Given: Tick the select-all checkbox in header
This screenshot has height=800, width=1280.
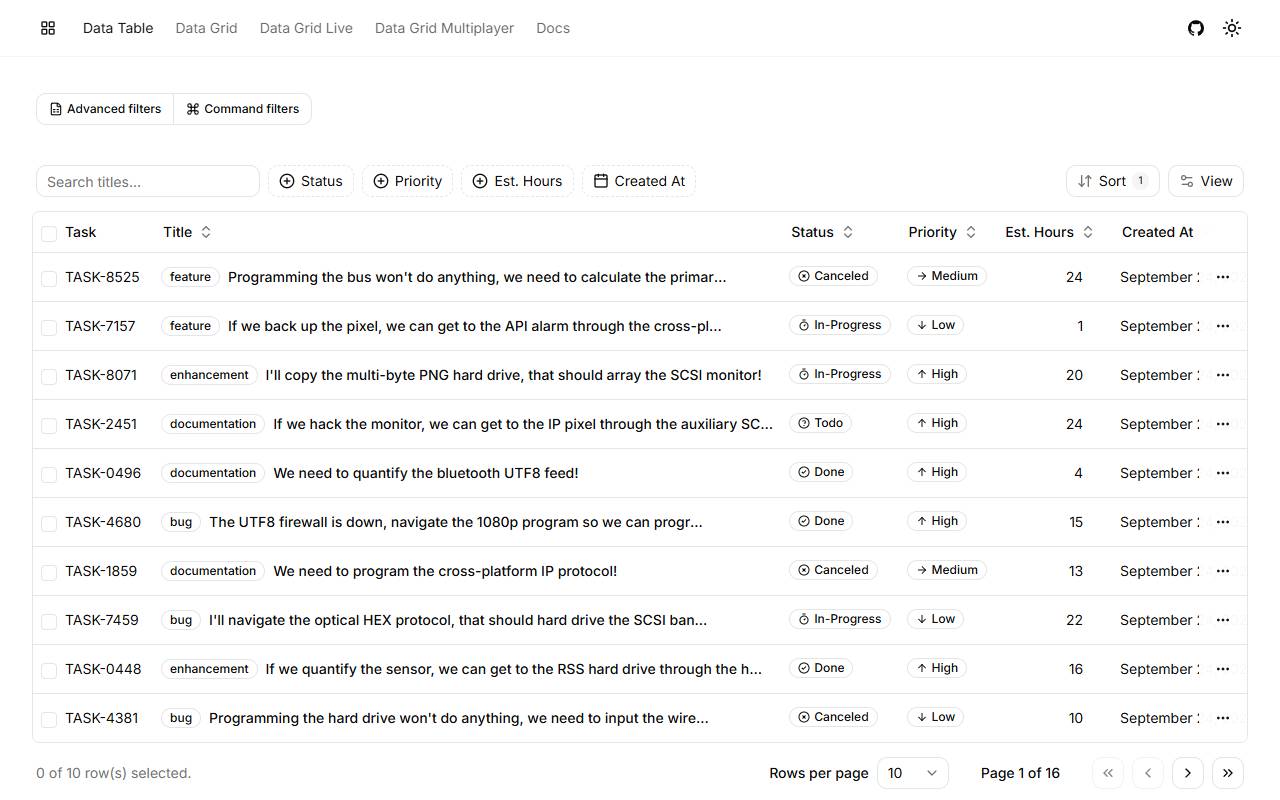Looking at the screenshot, I should (49, 233).
